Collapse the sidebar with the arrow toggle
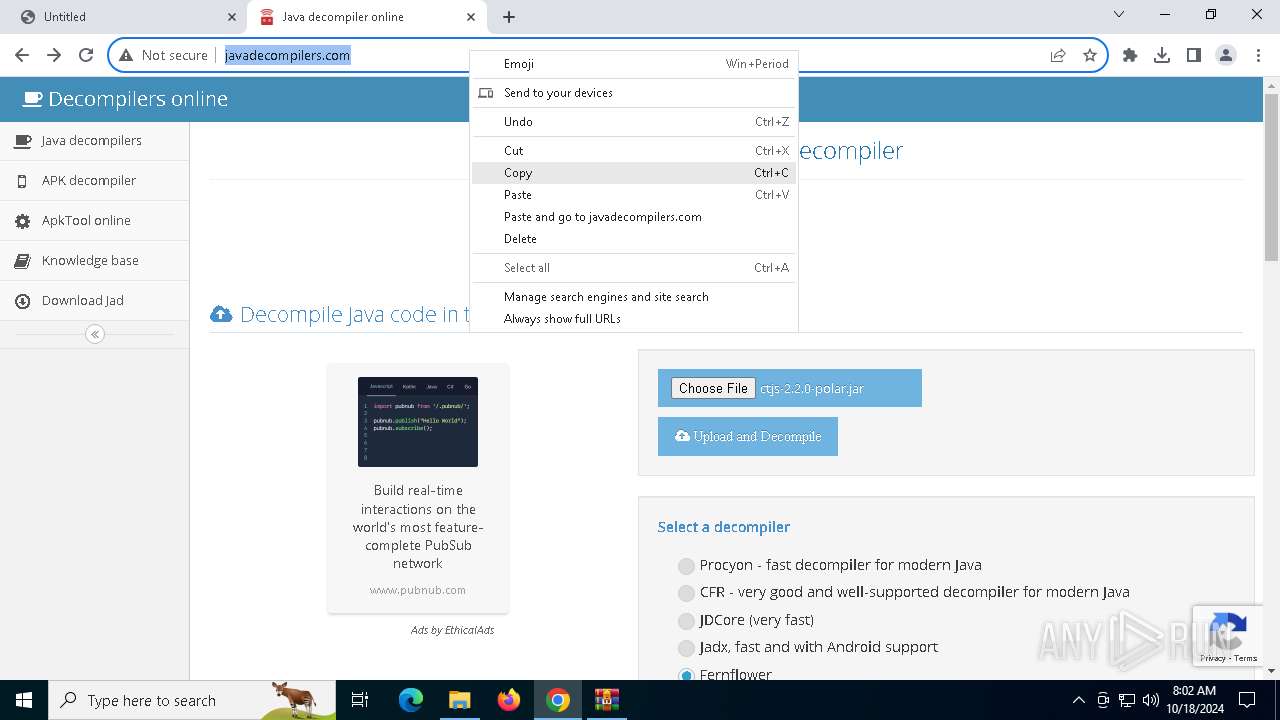 tap(95, 334)
